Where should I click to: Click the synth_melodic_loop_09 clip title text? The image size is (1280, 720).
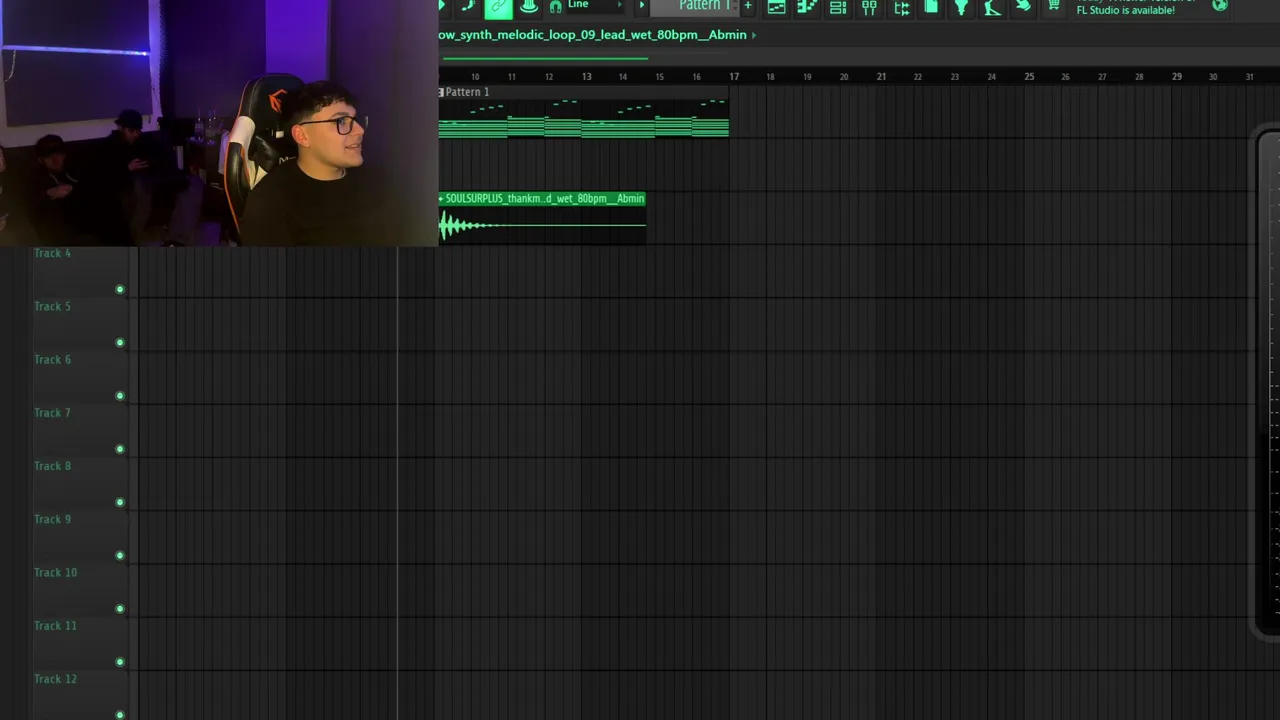click(x=592, y=35)
